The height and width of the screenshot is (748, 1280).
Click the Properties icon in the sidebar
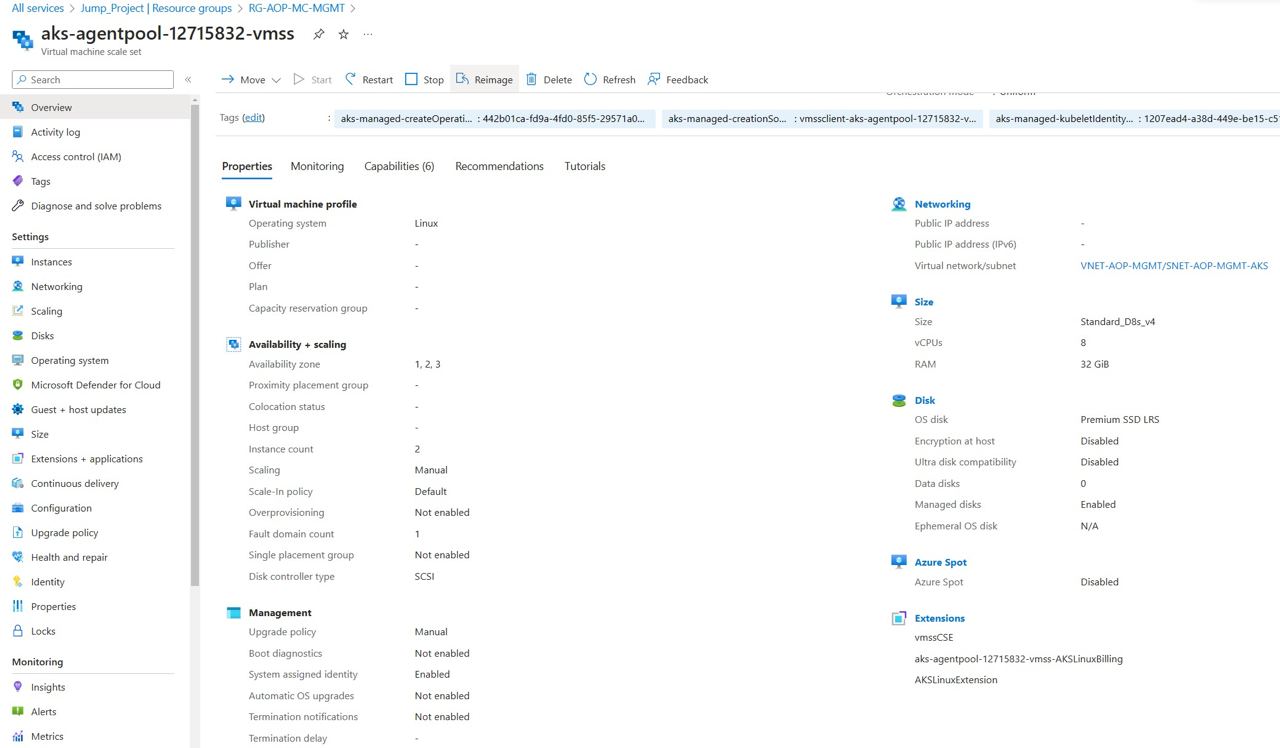click(18, 606)
